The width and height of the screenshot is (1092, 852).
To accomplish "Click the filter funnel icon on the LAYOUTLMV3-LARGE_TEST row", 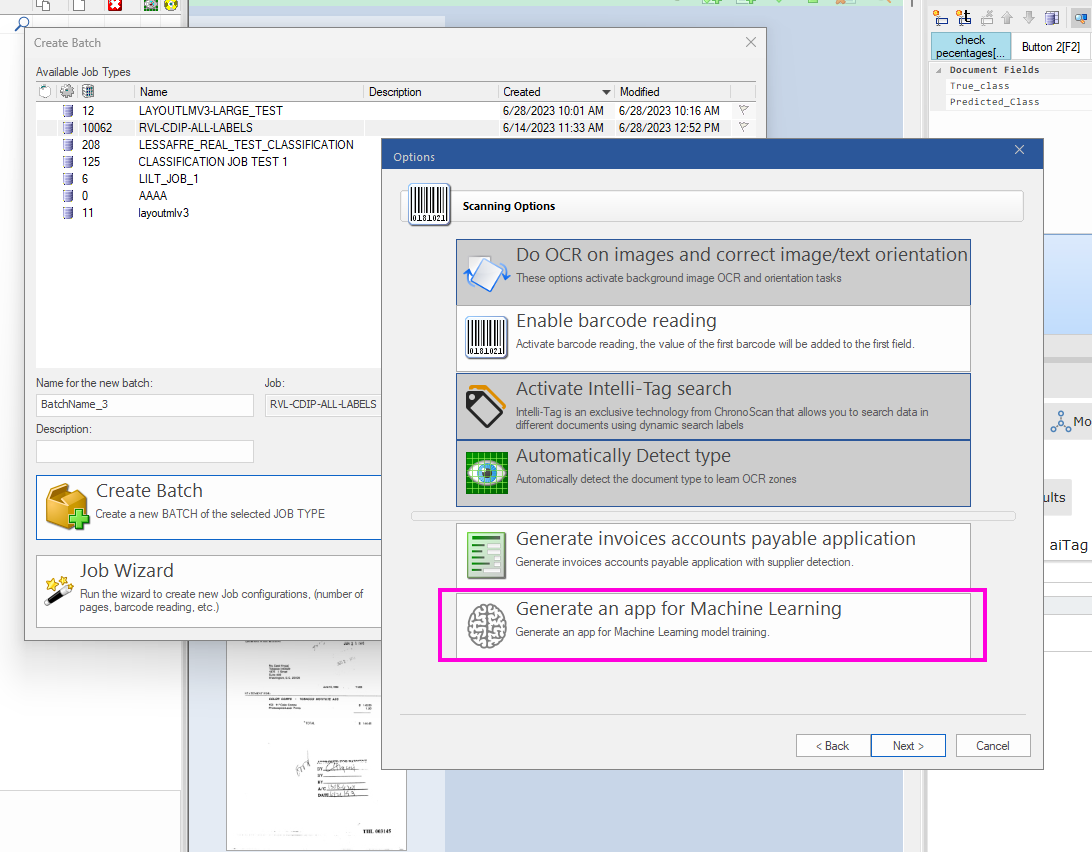I will pyautogui.click(x=744, y=110).
